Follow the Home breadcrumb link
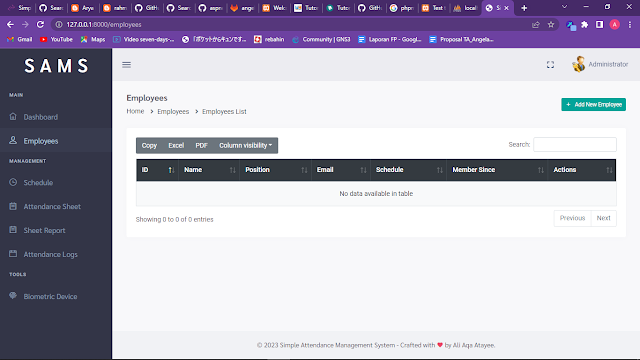The height and width of the screenshot is (360, 640). tap(135, 111)
